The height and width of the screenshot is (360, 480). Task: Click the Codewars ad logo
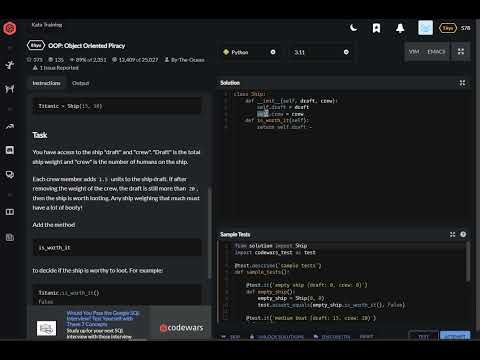click(182, 328)
